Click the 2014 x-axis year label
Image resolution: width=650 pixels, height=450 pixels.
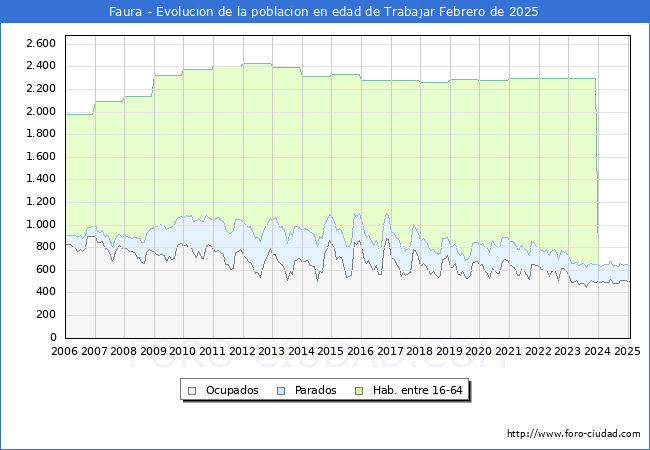click(301, 351)
